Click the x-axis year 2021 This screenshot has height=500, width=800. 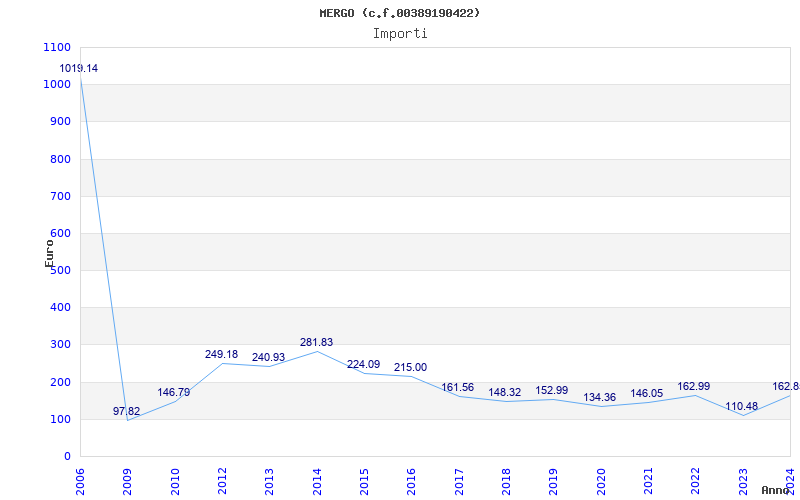click(x=648, y=482)
